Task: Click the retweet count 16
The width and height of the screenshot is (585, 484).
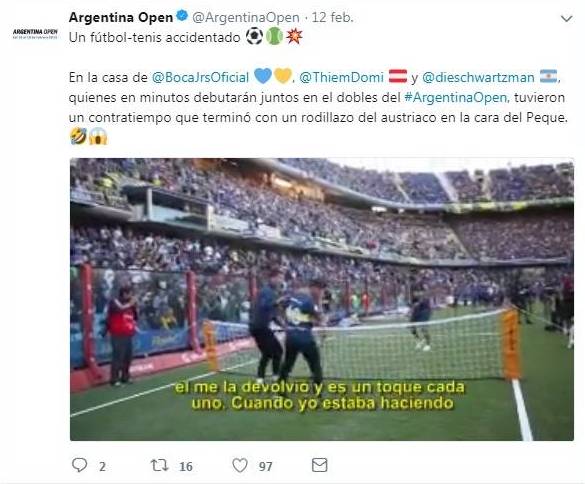Action: point(186,466)
